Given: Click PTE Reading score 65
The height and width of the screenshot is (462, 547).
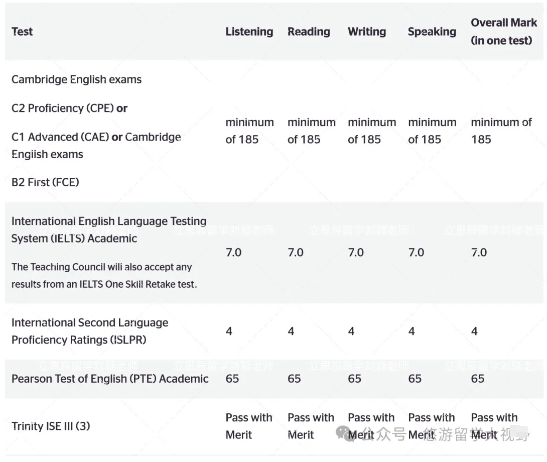Looking at the screenshot, I should point(294,379).
